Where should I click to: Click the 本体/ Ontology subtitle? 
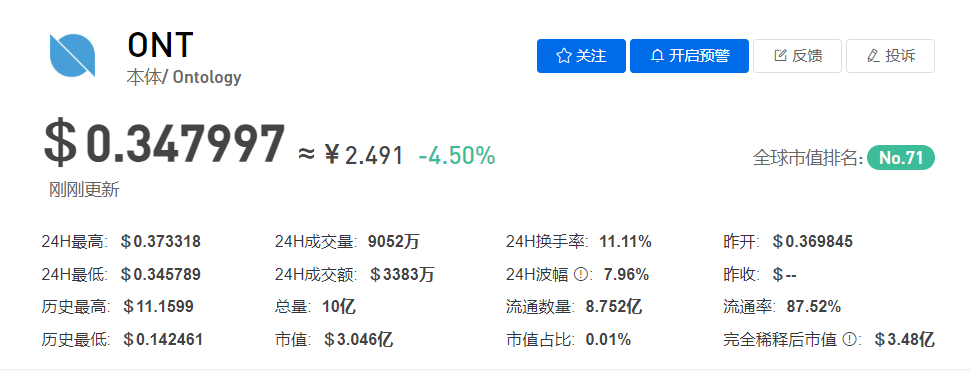184,77
